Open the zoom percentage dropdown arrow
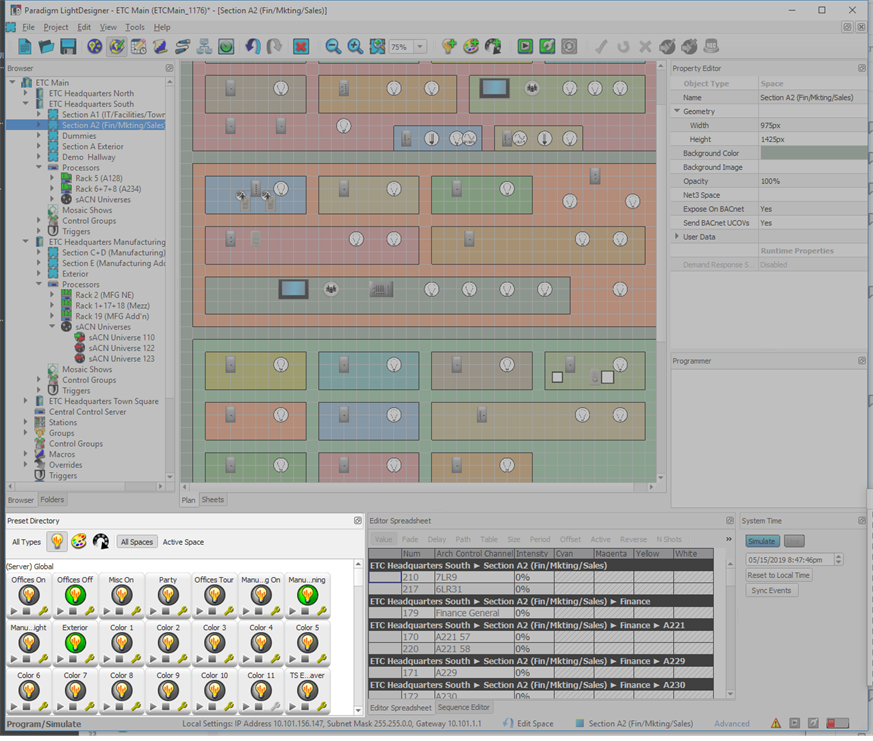 [x=420, y=47]
